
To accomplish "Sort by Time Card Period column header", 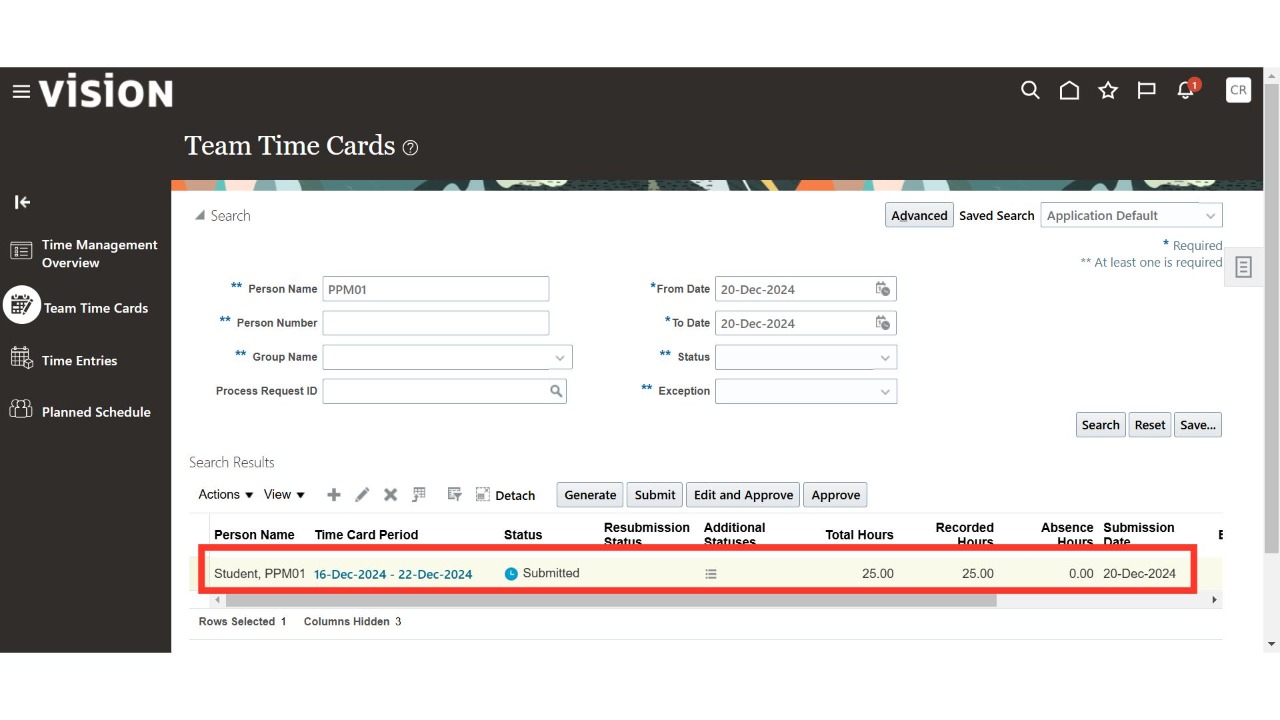I will tap(366, 535).
